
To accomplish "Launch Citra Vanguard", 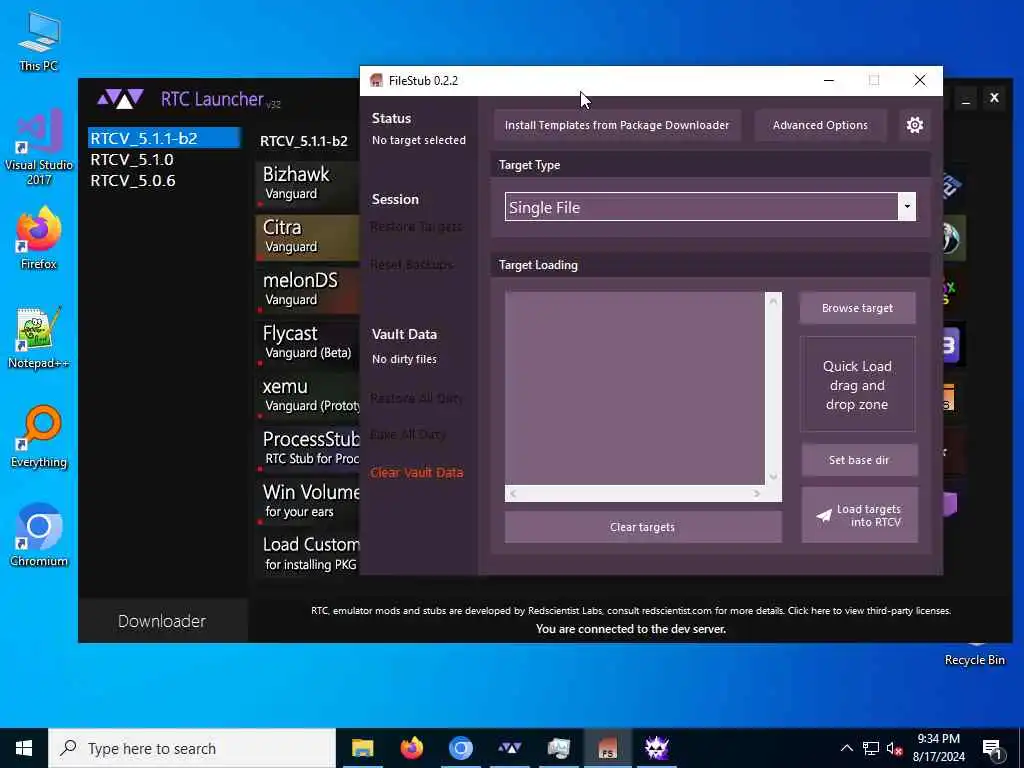I will click(308, 237).
